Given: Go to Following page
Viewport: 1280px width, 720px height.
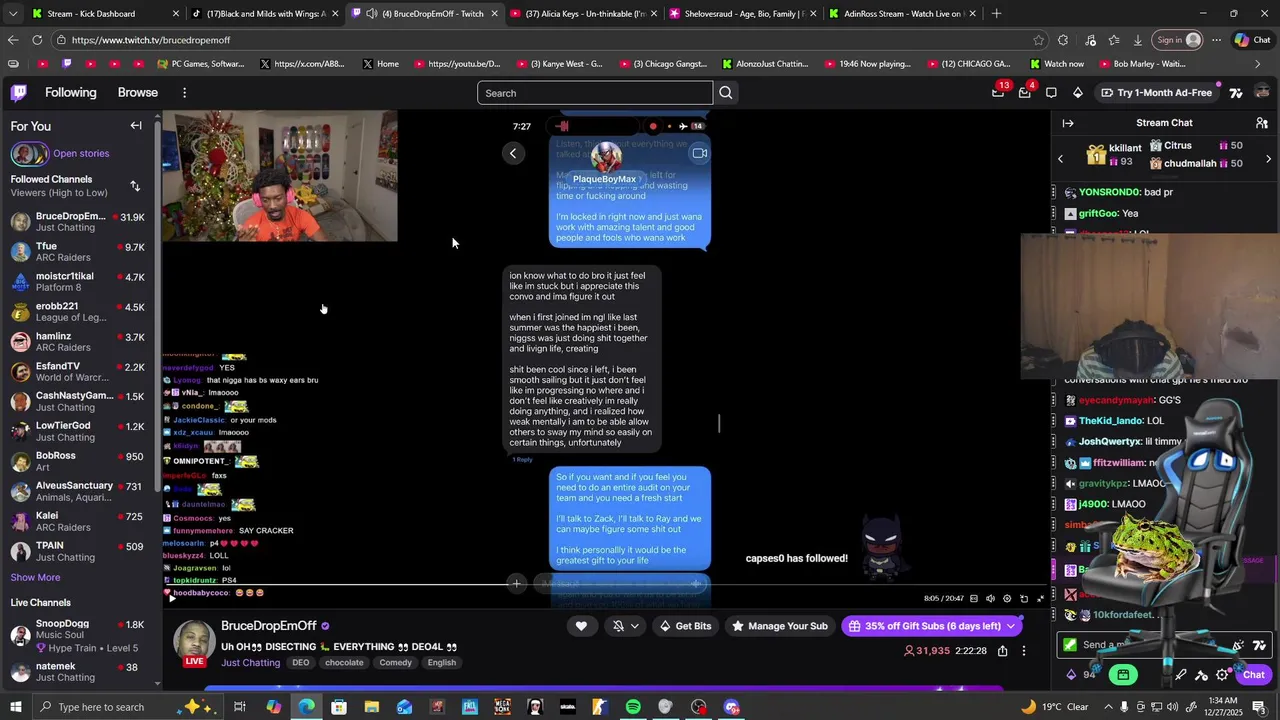Looking at the screenshot, I should coord(70,92).
